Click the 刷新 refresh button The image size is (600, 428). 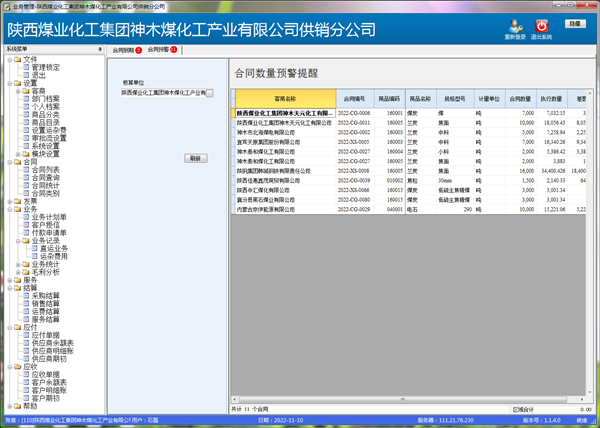coord(195,158)
